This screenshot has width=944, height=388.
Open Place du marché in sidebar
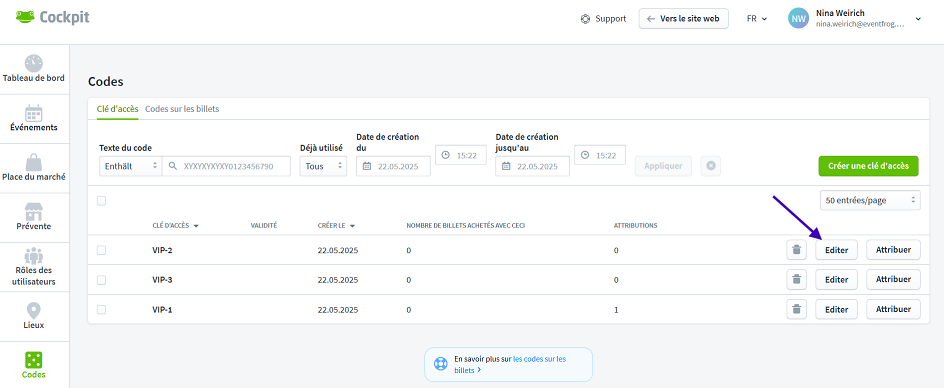point(34,168)
